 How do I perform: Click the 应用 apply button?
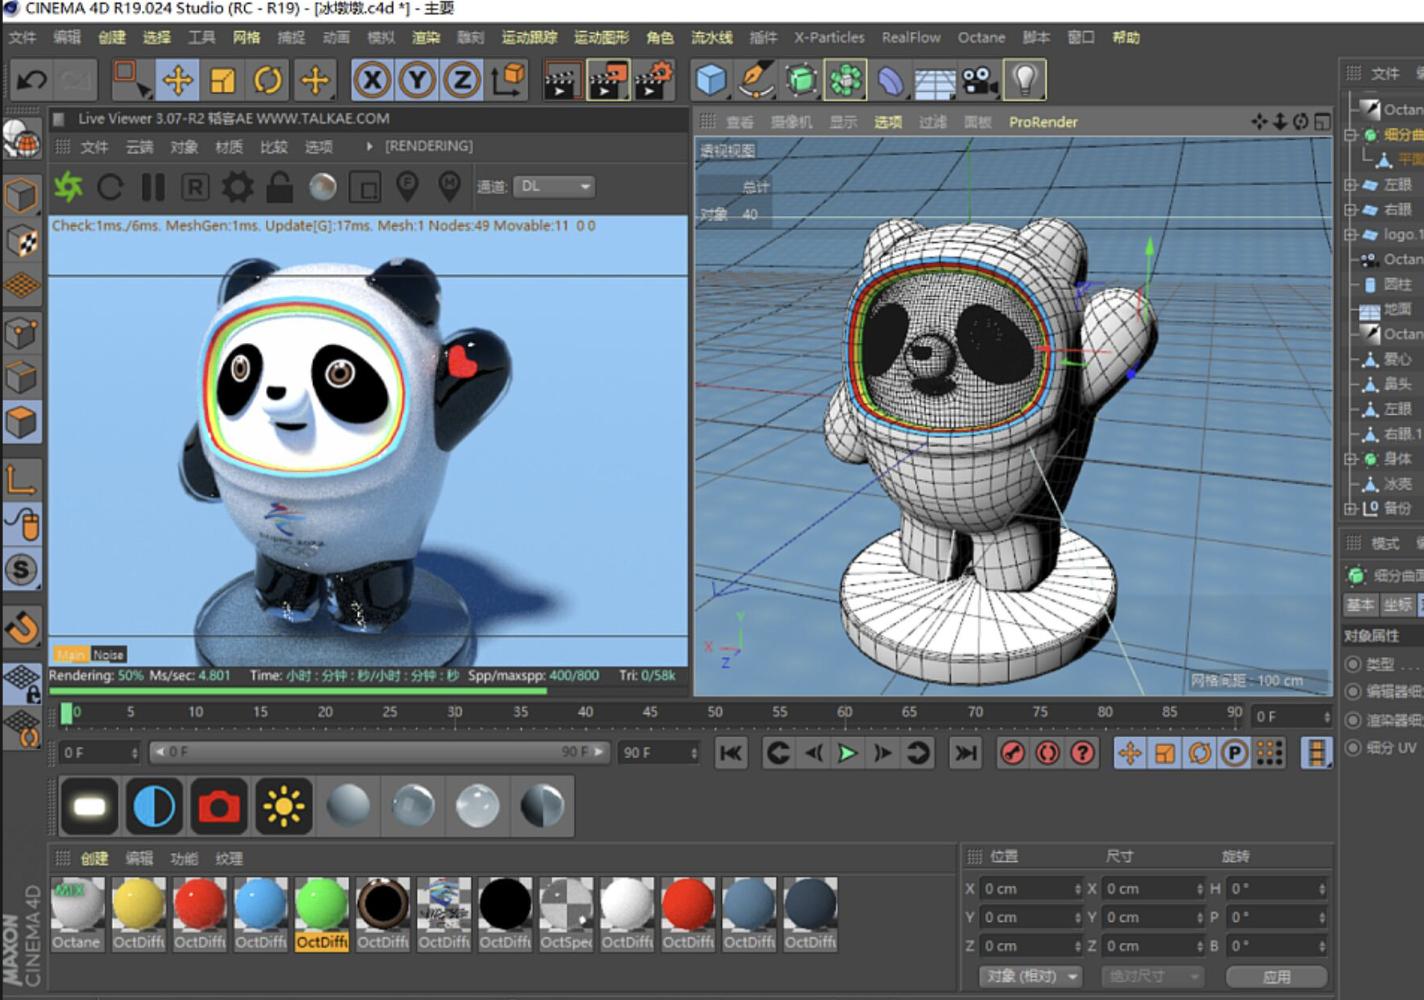[1277, 976]
